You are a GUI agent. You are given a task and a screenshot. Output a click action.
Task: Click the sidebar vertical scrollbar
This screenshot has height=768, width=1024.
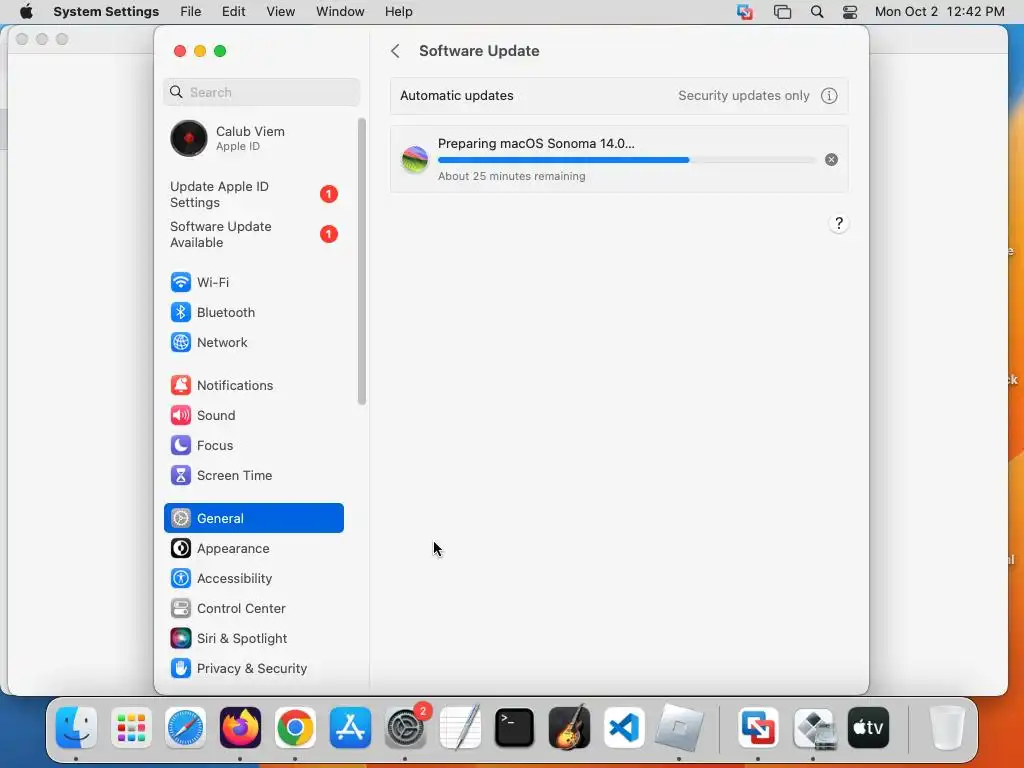(362, 261)
